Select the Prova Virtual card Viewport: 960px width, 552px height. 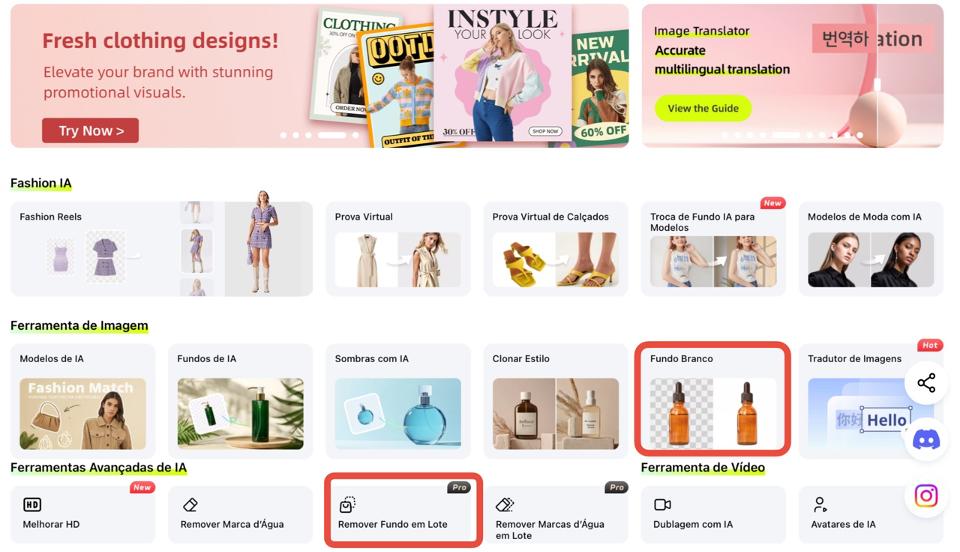398,249
